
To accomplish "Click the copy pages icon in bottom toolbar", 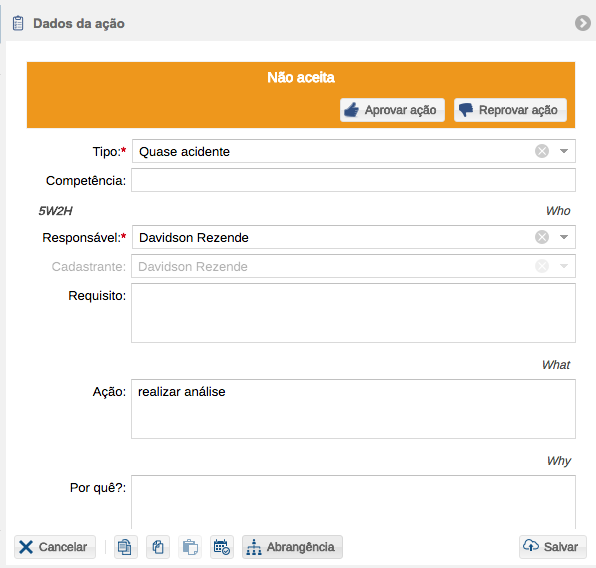I will coord(158,547).
